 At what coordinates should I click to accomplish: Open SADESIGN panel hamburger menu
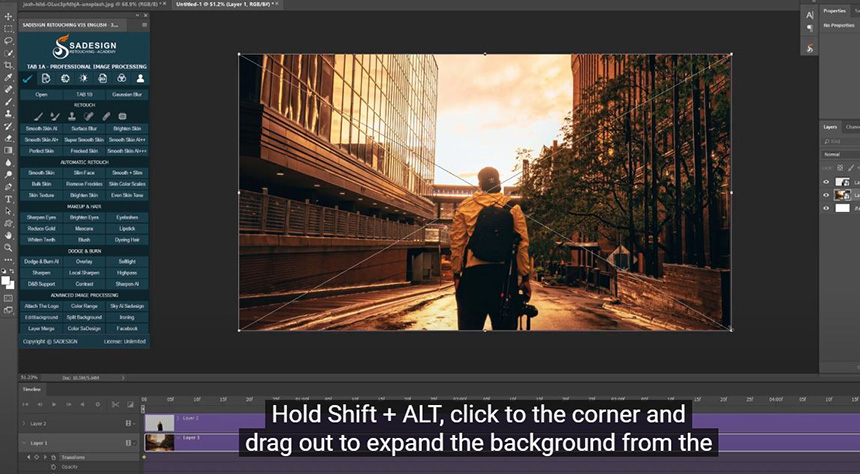pos(145,25)
